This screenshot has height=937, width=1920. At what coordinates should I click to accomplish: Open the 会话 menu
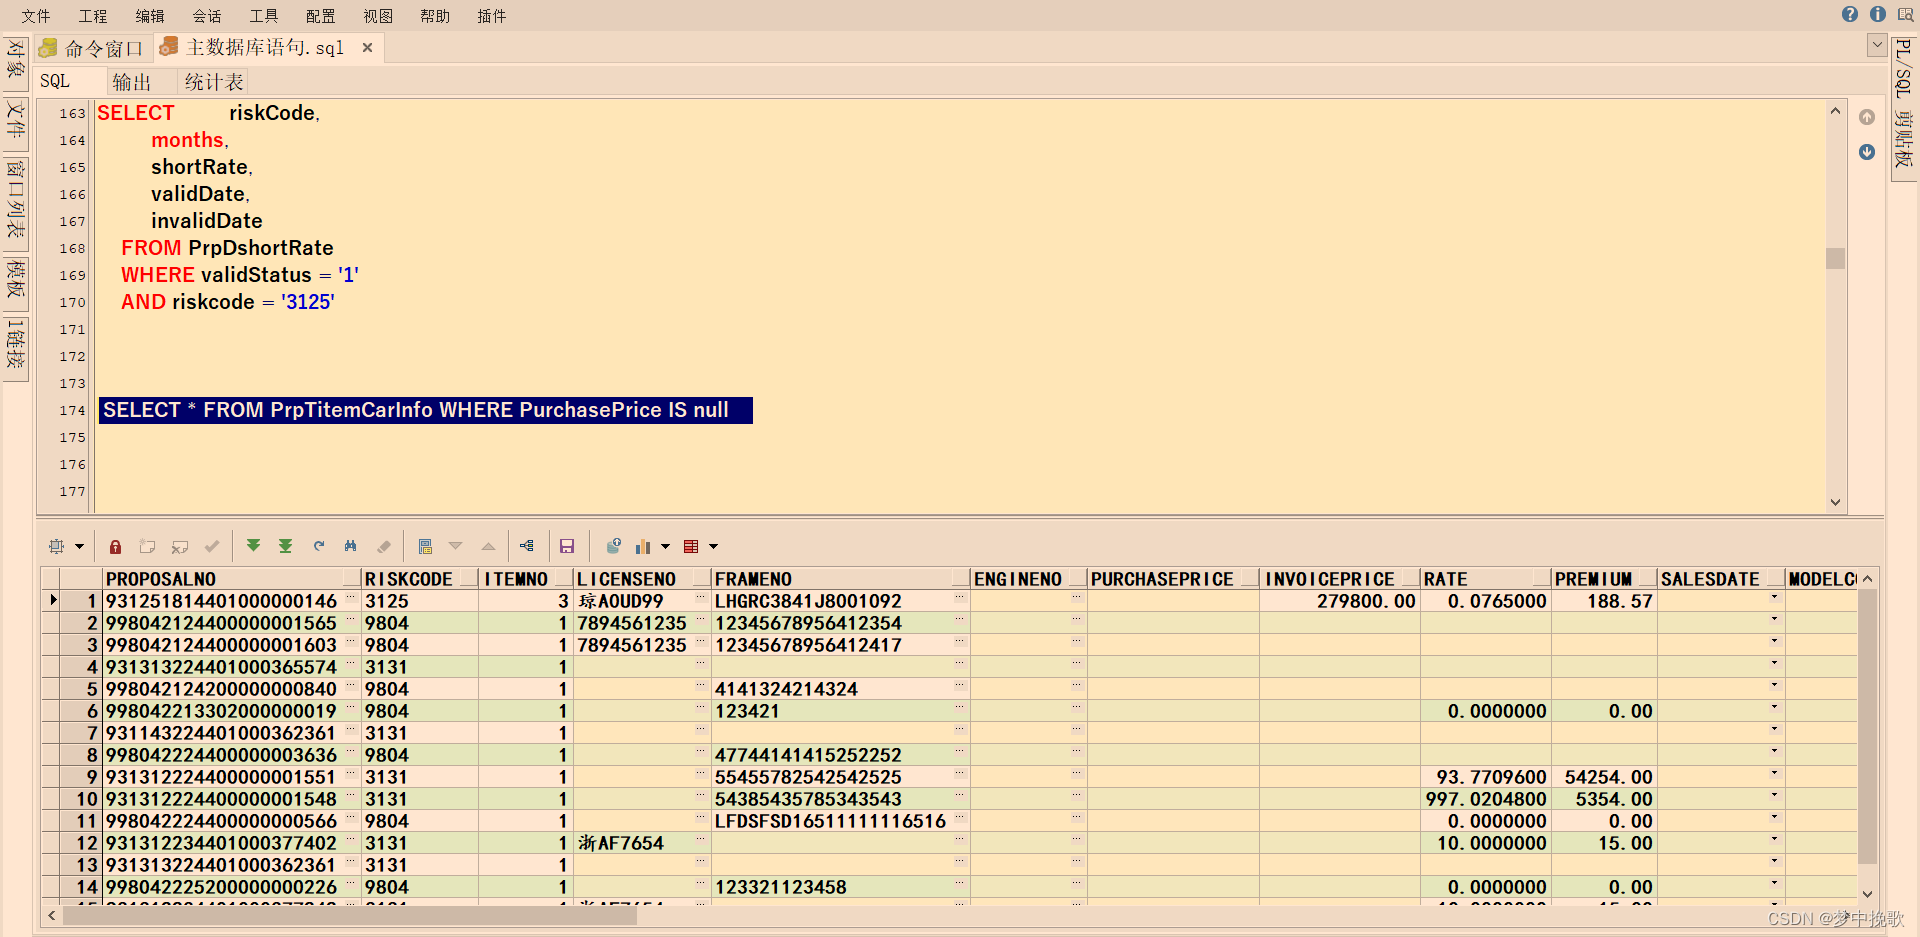tap(207, 16)
